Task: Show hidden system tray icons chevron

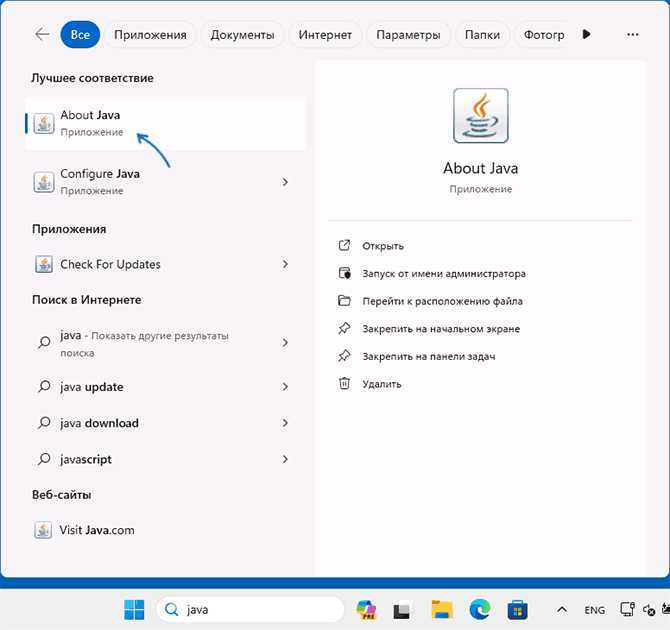Action: click(560, 609)
